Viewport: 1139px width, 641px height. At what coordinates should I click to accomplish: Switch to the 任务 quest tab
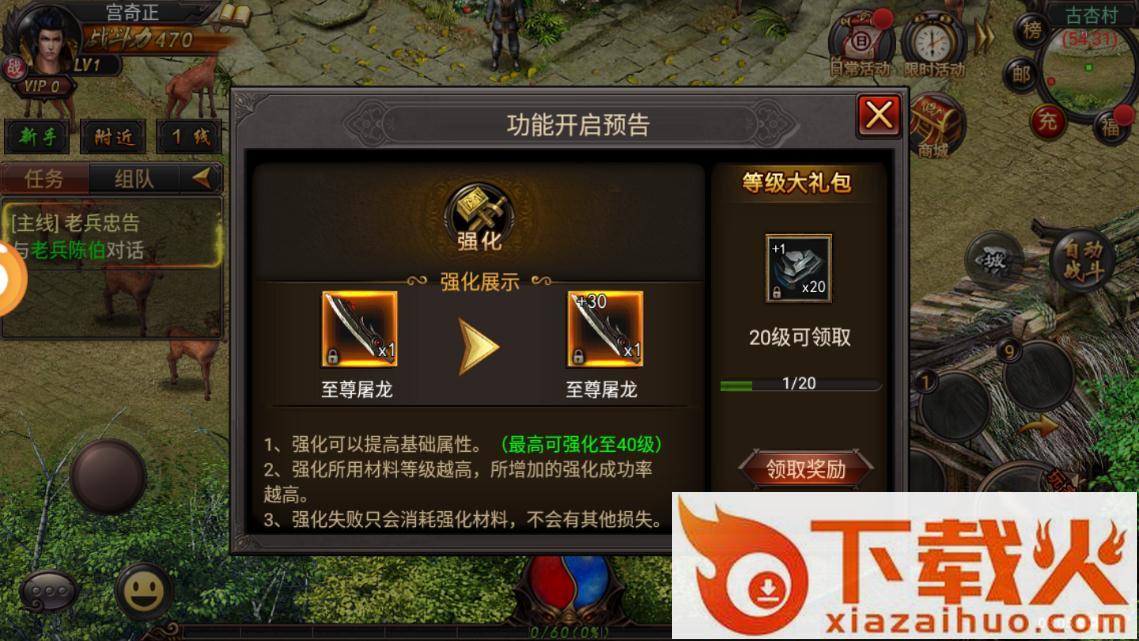(x=44, y=178)
